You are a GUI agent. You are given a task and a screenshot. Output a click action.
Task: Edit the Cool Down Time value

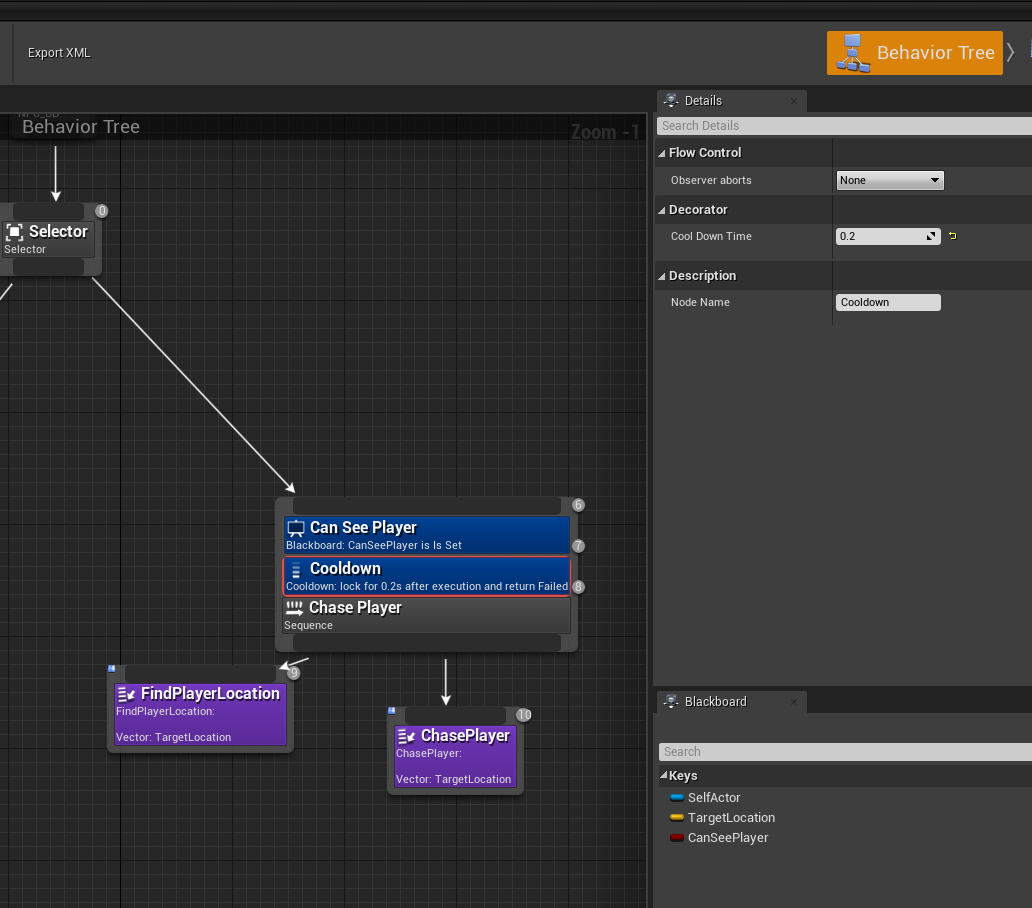881,236
